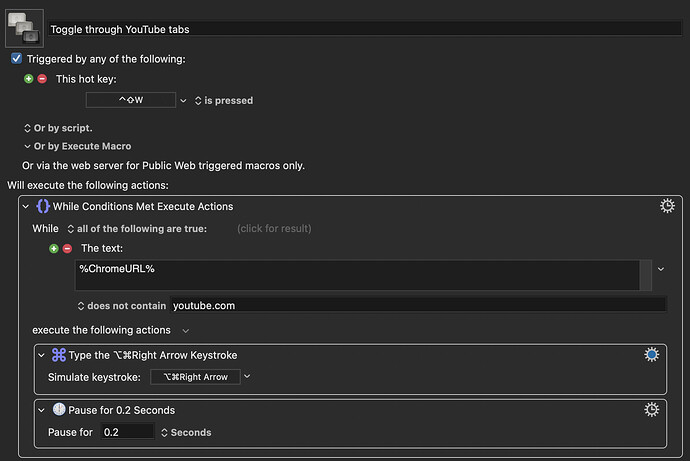Click the macro icon thumbnail beside the name
The width and height of the screenshot is (690, 461).
click(24, 28)
